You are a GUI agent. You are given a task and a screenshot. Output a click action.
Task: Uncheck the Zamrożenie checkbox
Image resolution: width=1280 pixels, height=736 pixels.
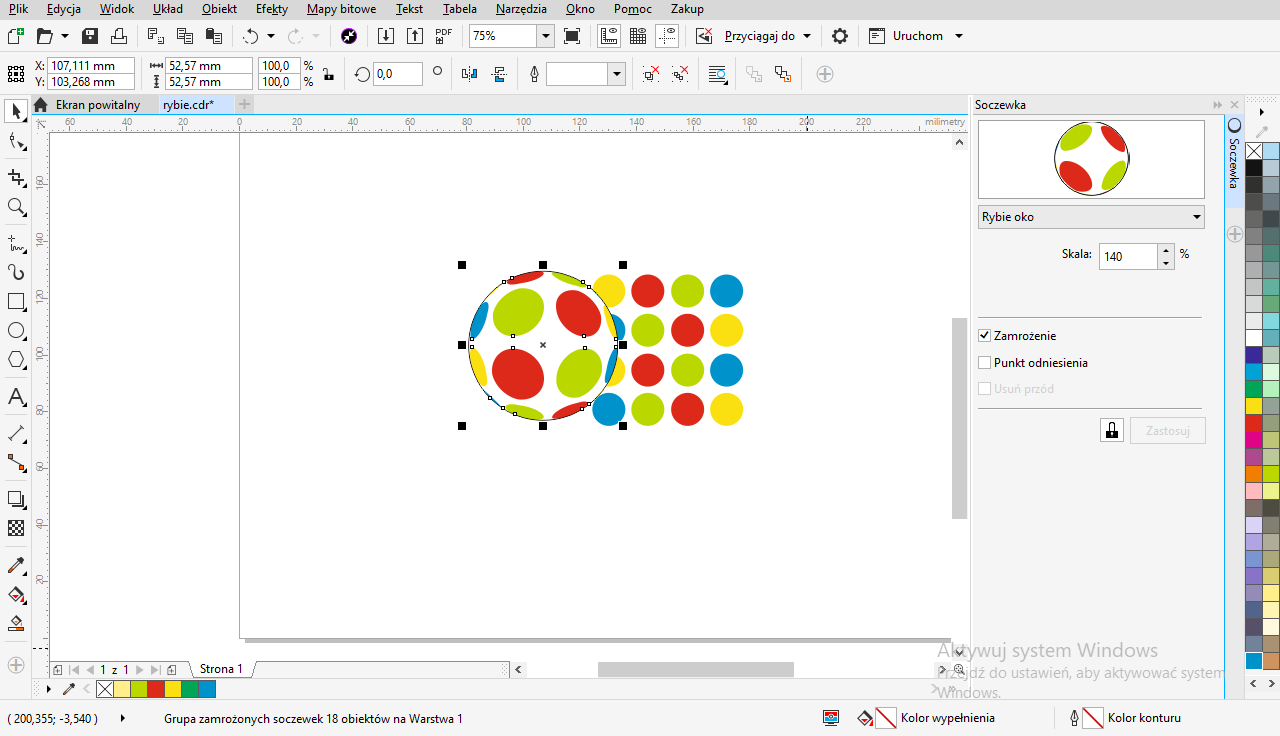click(x=985, y=336)
